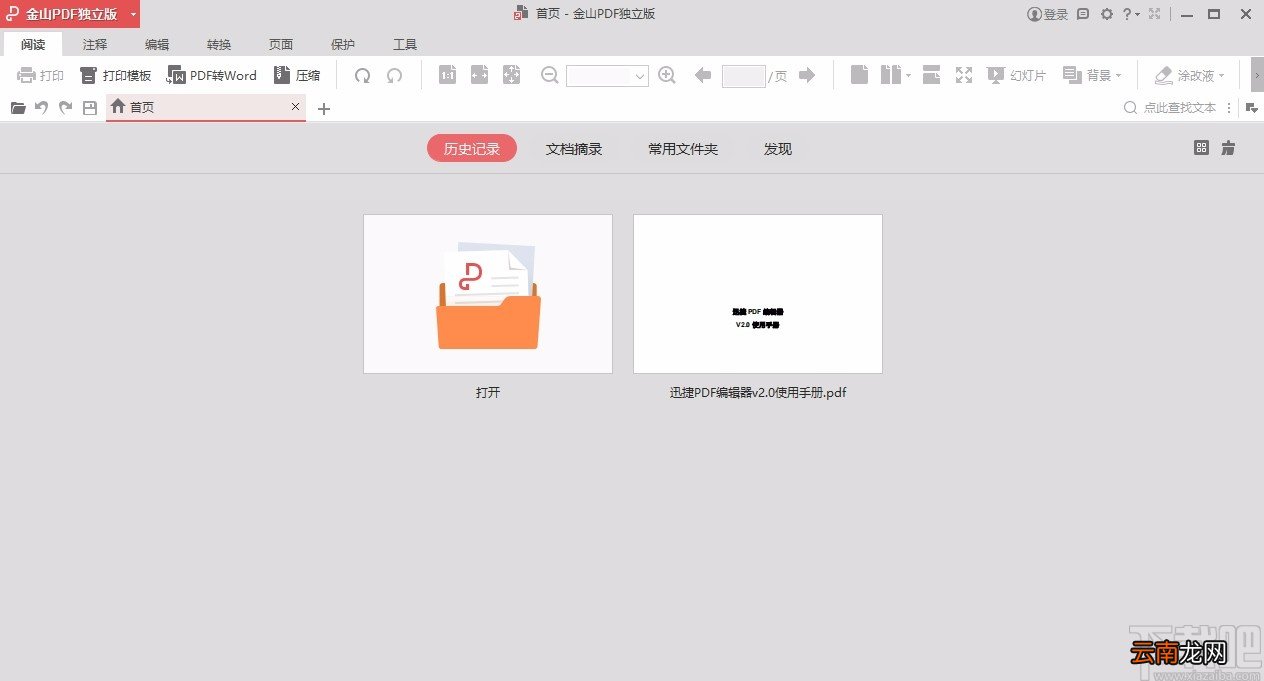Expand the 金山PDF独立版 application menu arrow

tap(133, 15)
